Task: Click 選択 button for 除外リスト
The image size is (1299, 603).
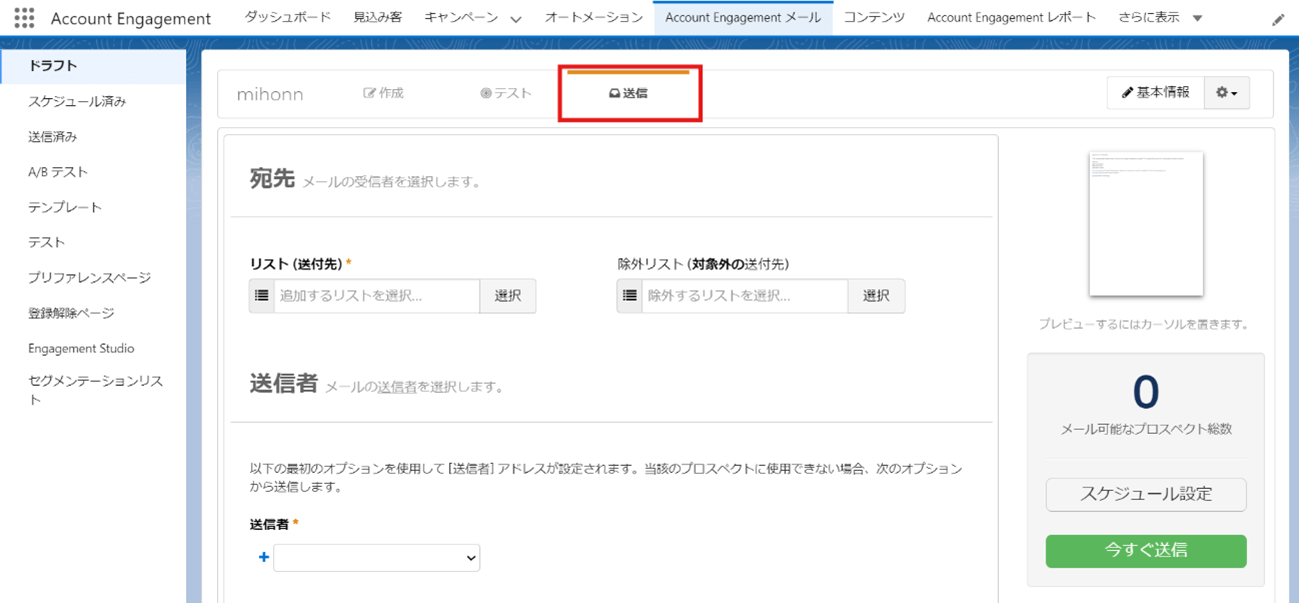Action: (876, 296)
